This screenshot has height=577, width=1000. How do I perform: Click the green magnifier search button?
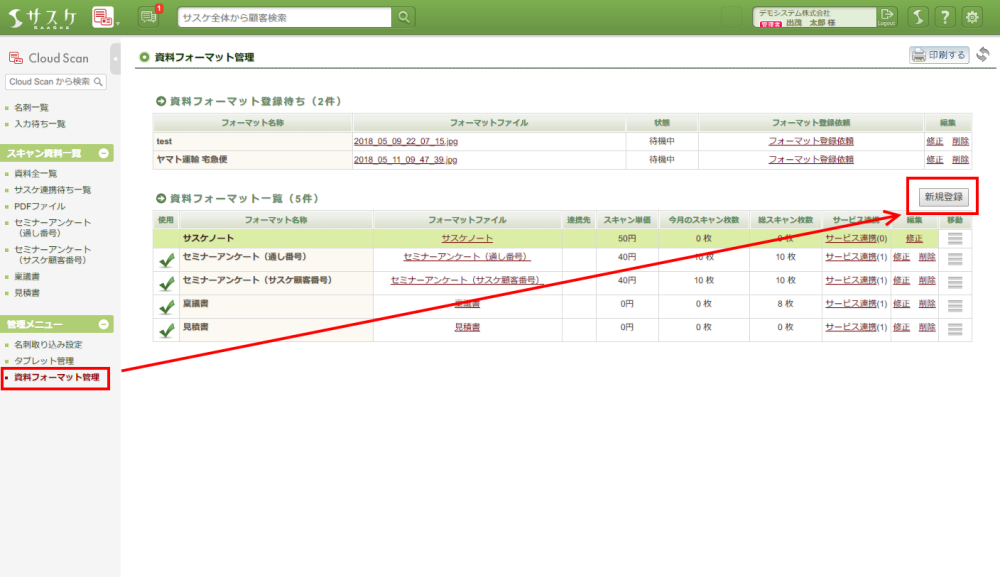403,17
